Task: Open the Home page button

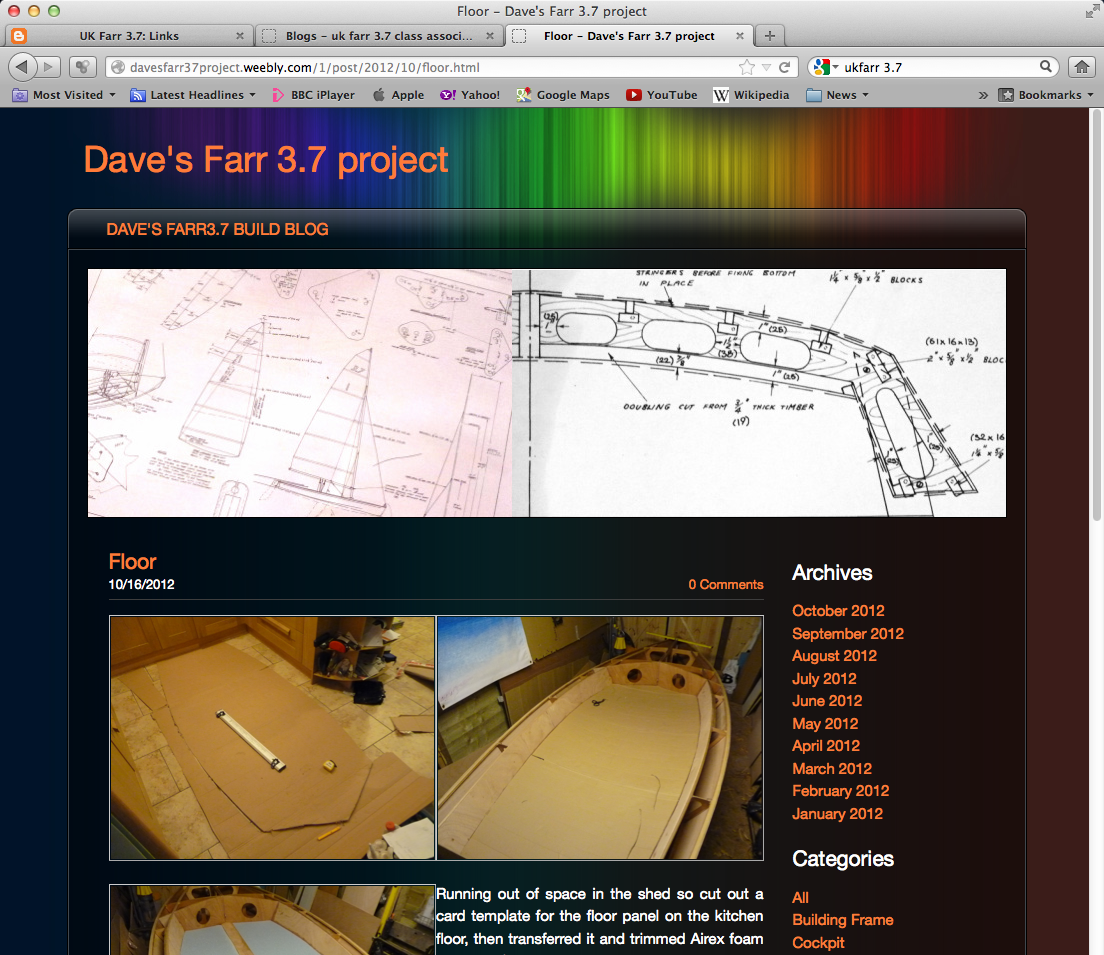Action: click(1081, 67)
